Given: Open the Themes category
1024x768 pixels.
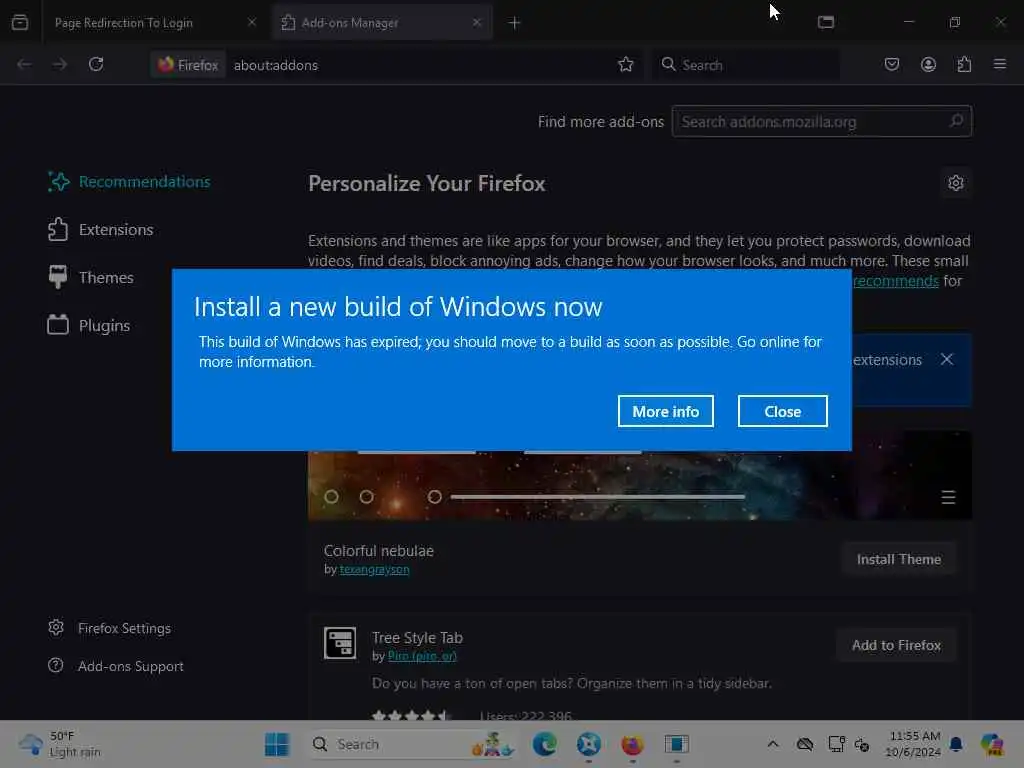Looking at the screenshot, I should (x=91, y=278).
